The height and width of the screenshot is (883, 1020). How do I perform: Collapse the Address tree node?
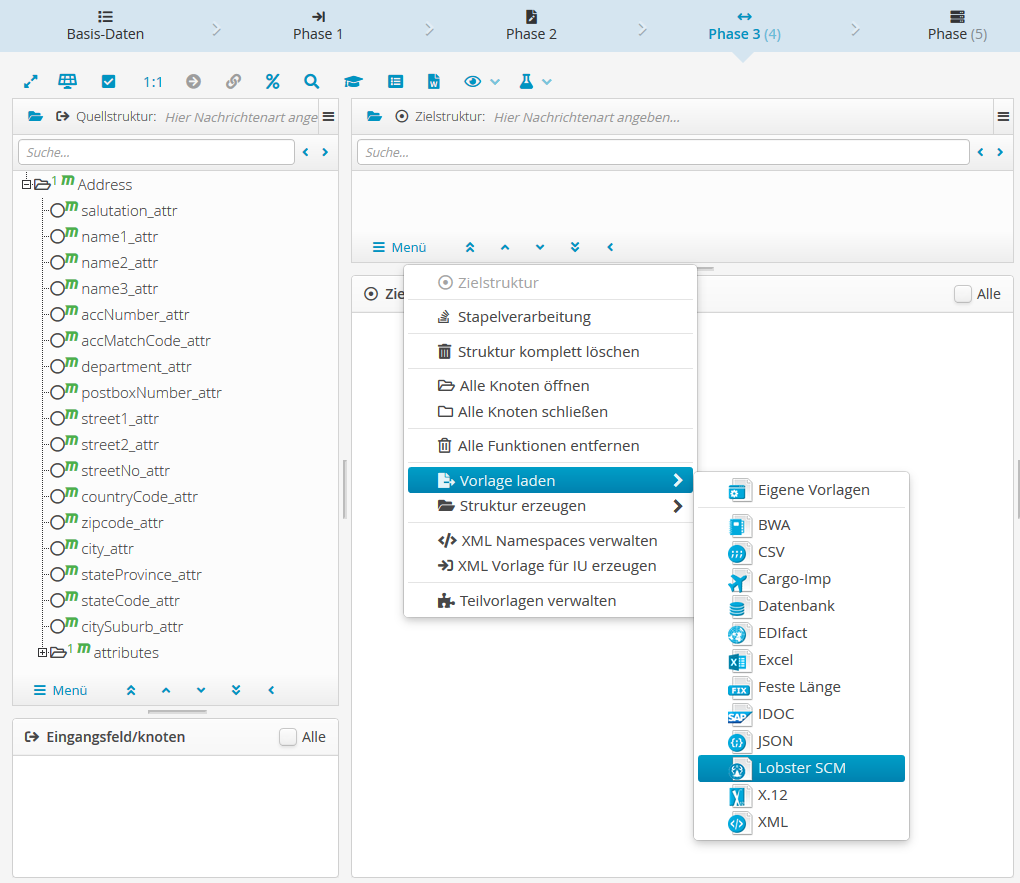[27, 184]
